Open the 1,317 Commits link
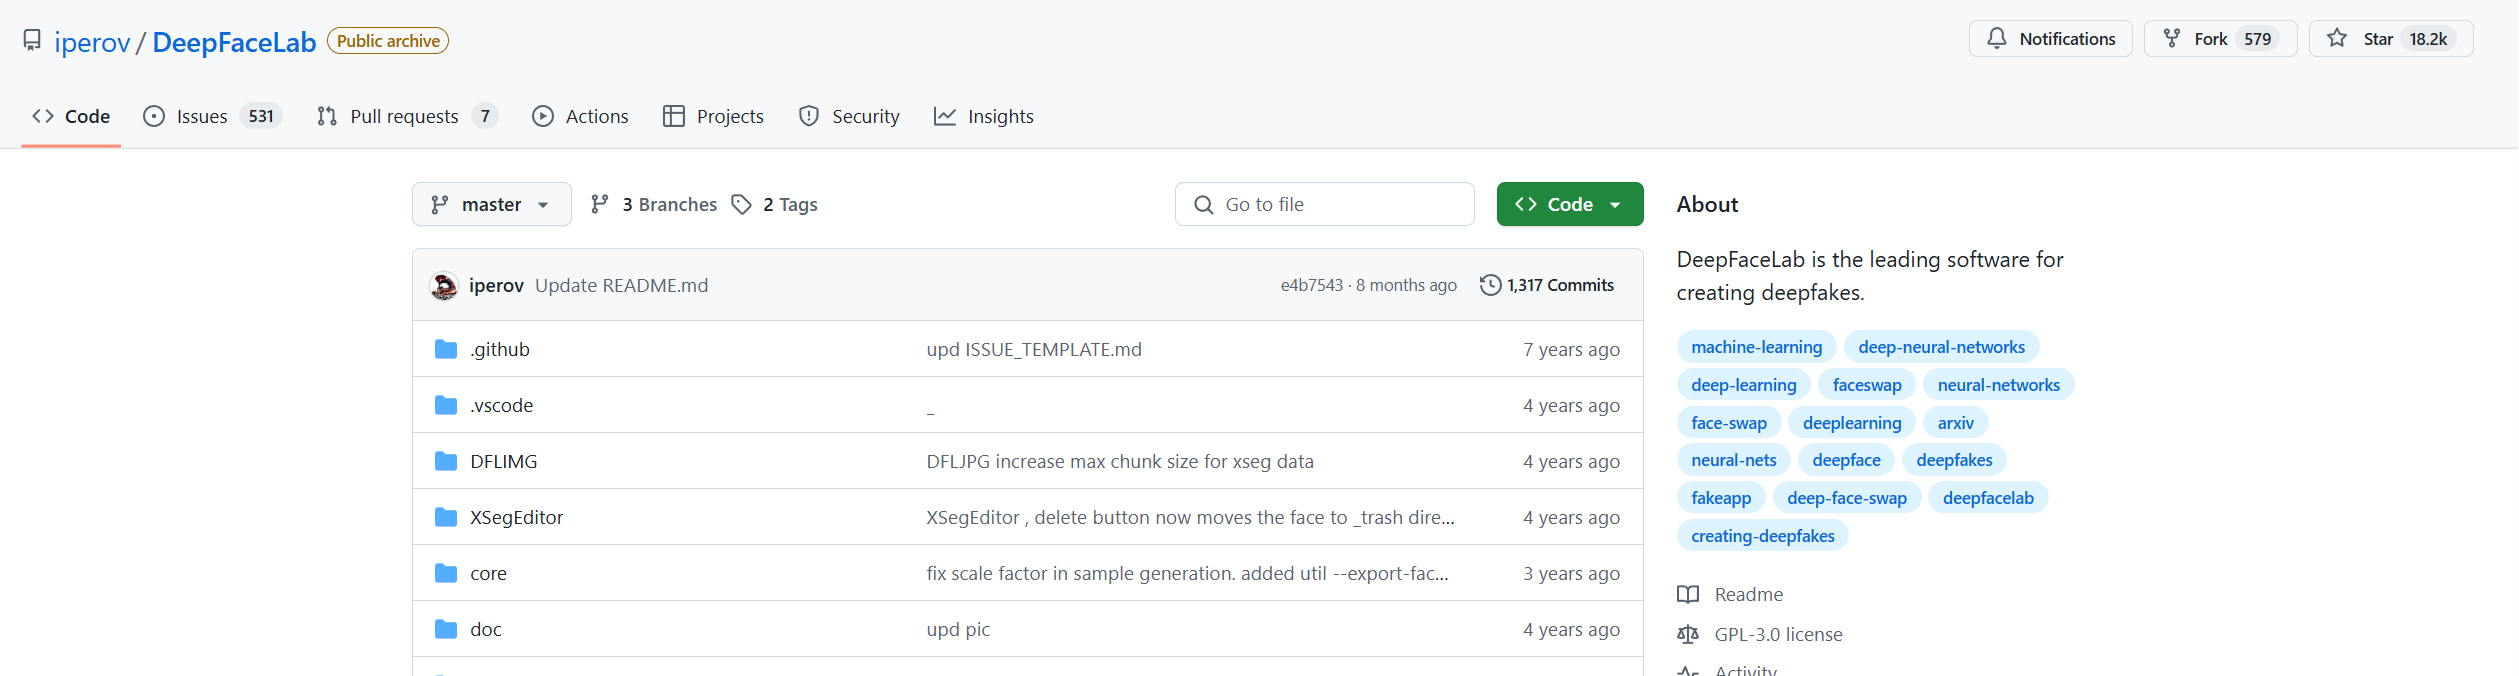 coord(1559,285)
